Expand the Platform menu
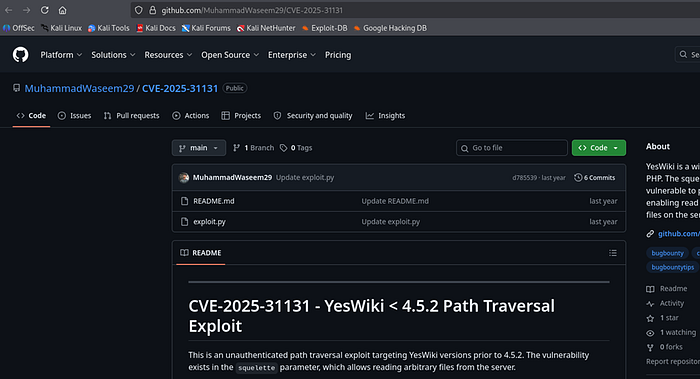The image size is (700, 379). click(61, 54)
